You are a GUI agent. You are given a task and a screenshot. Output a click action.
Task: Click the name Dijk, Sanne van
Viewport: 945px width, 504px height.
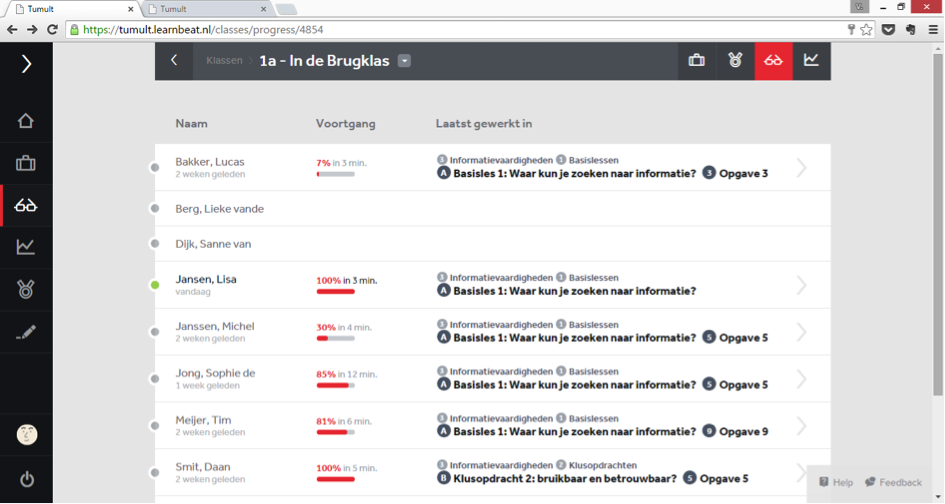[213, 244]
